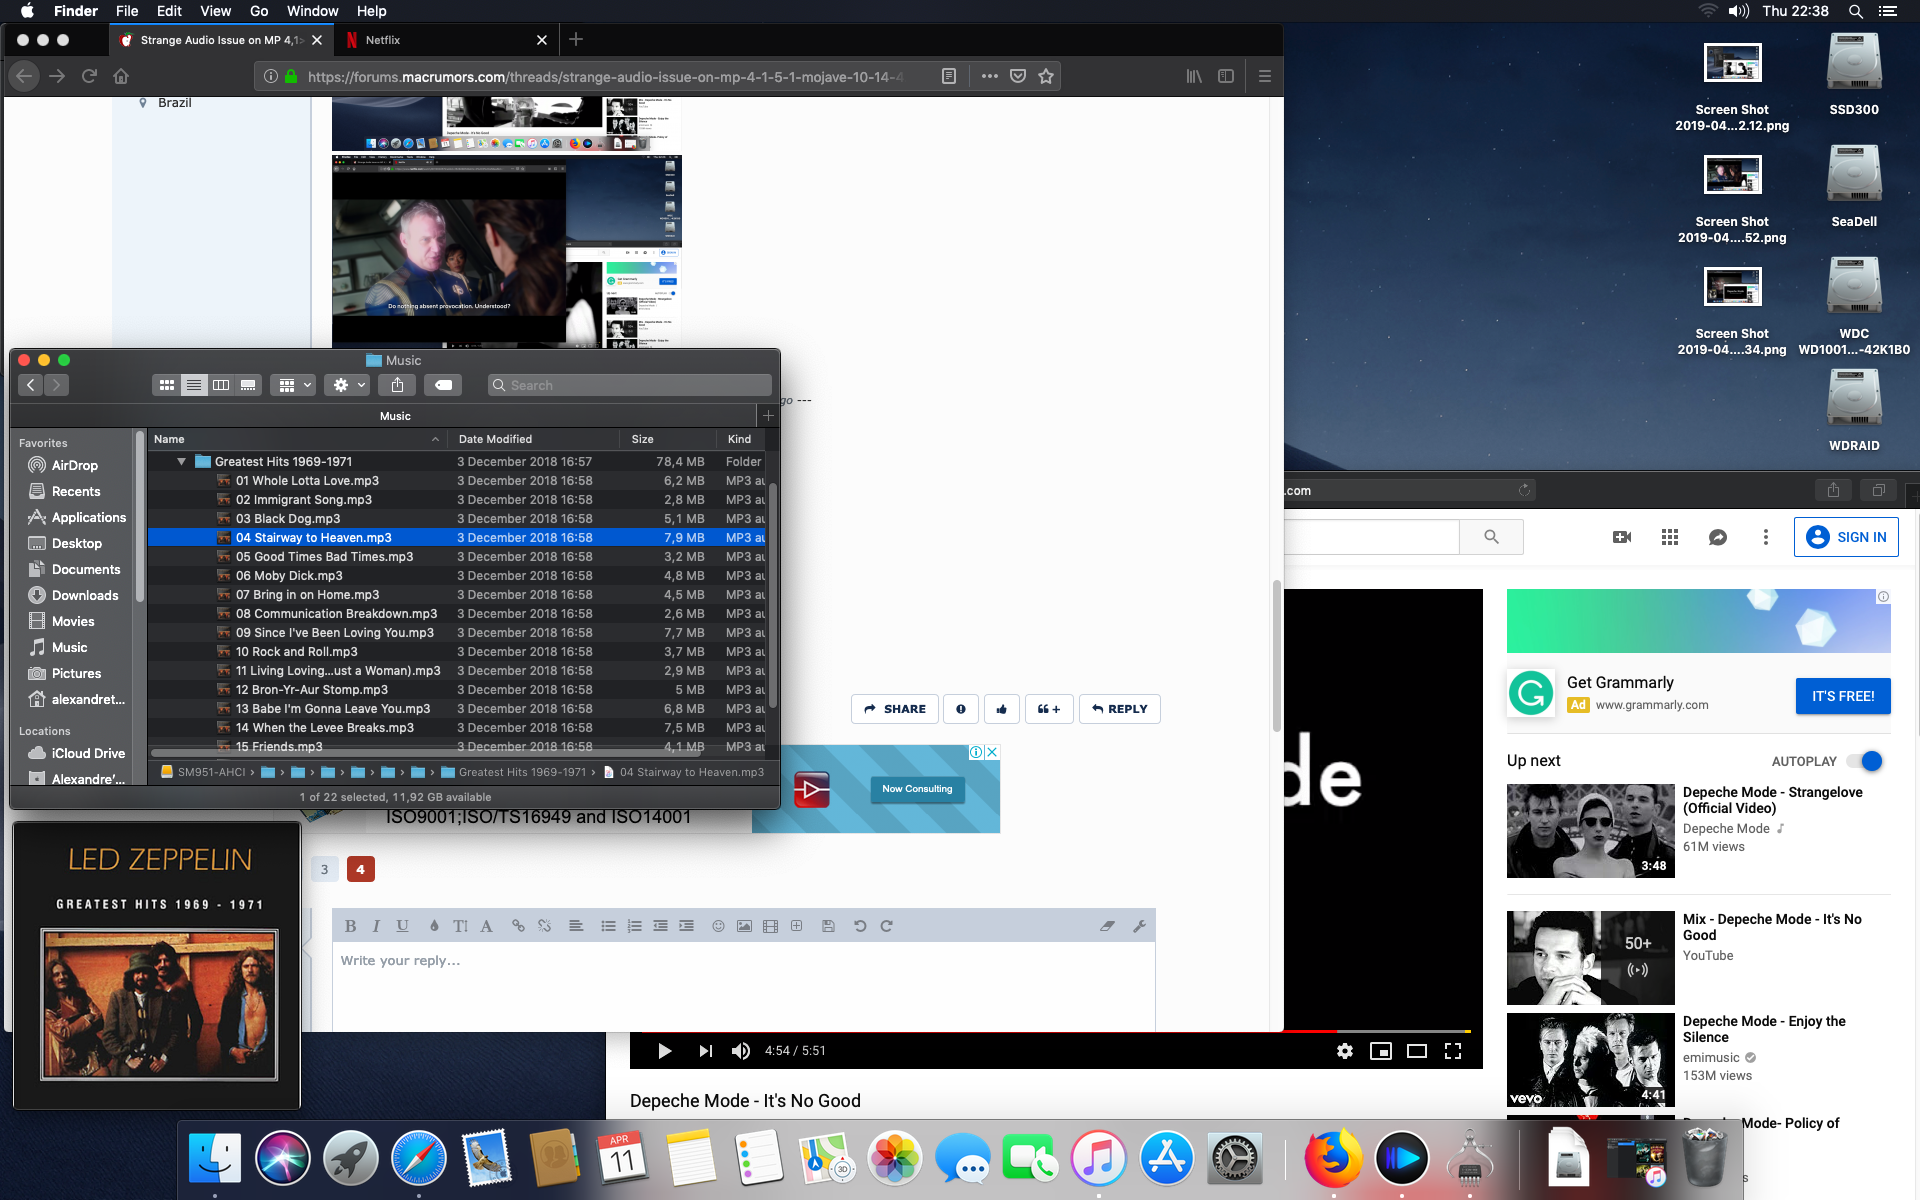Open the File menu

(127, 11)
